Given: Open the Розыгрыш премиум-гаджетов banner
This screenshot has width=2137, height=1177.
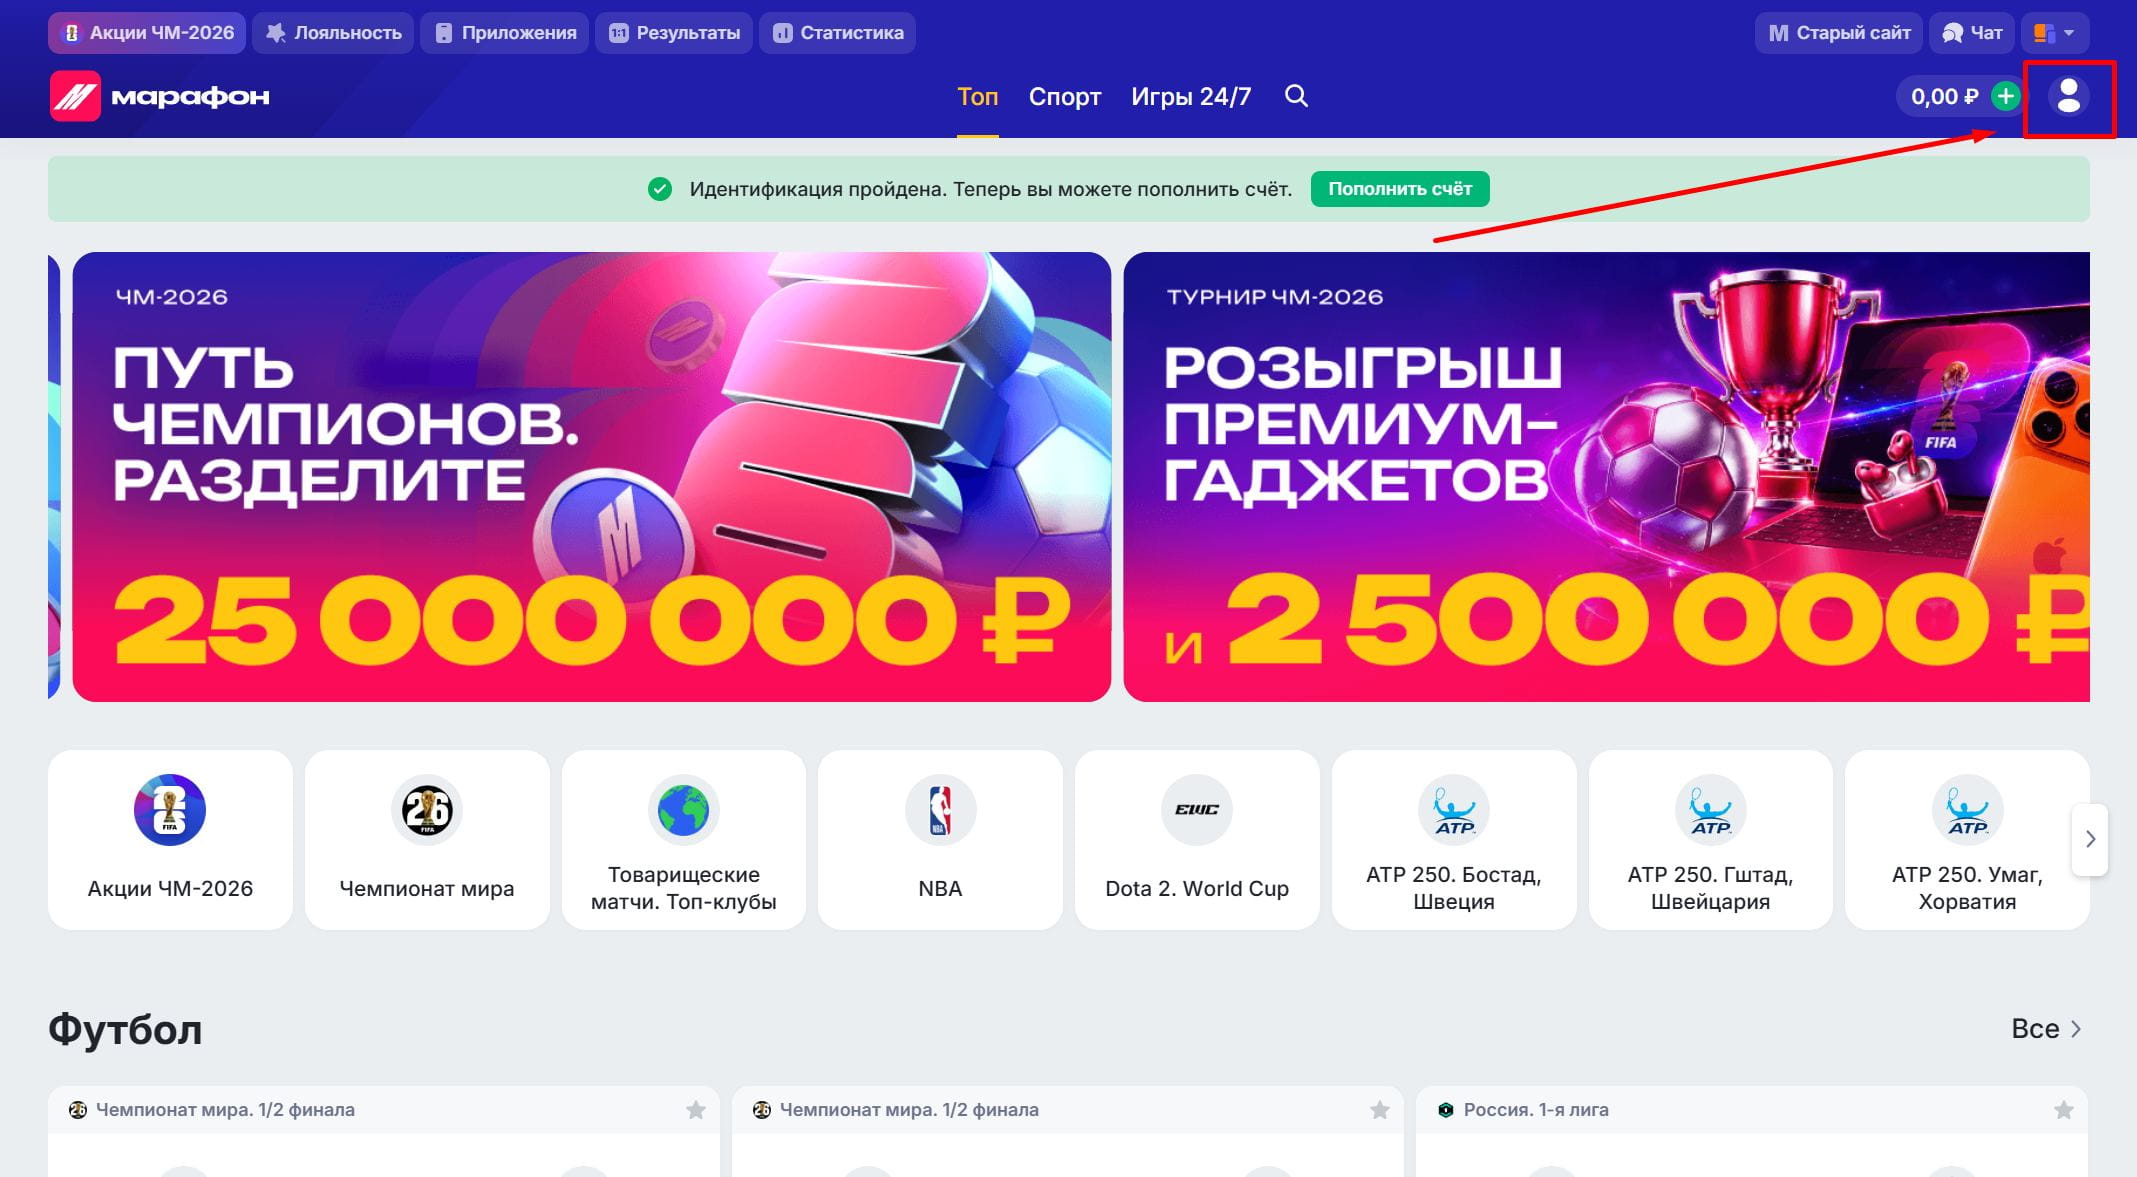Looking at the screenshot, I should (x=1606, y=477).
